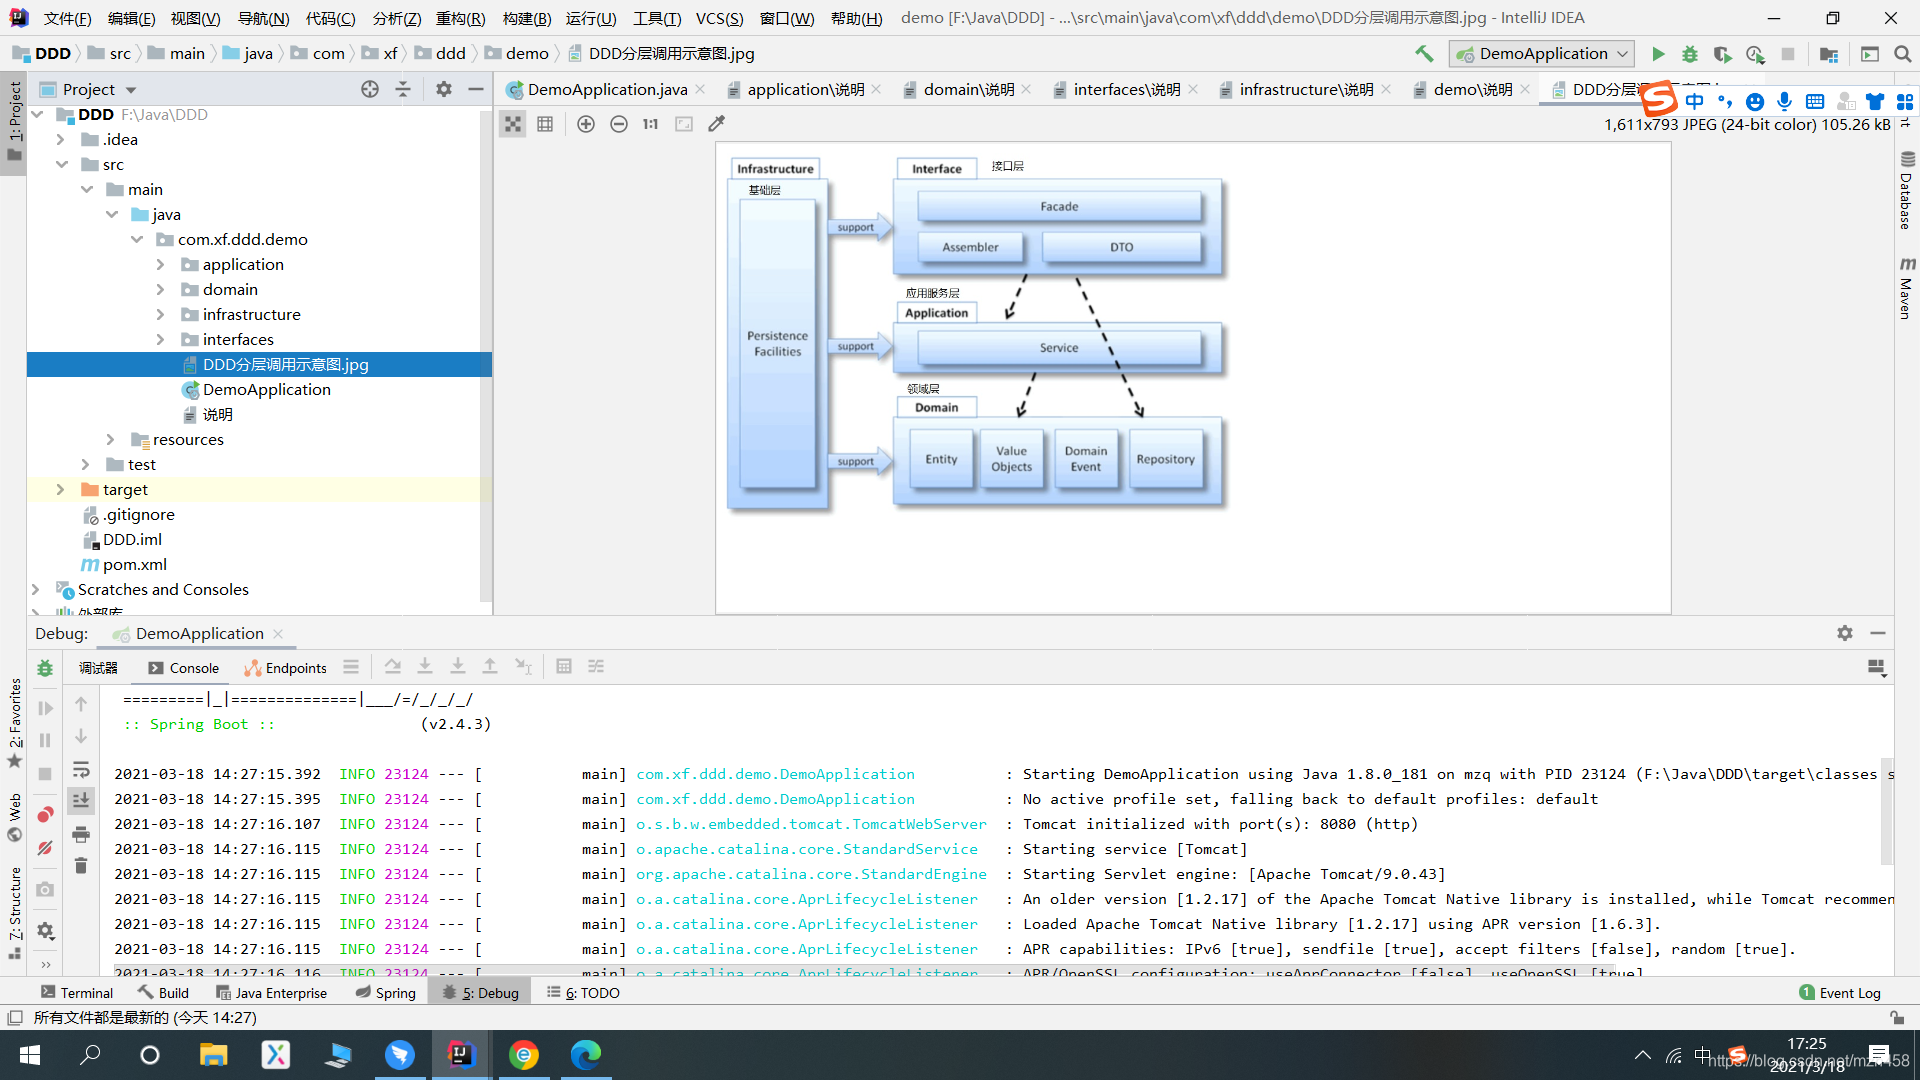Zoom out of the image
The image size is (1920, 1080).
click(619, 124)
